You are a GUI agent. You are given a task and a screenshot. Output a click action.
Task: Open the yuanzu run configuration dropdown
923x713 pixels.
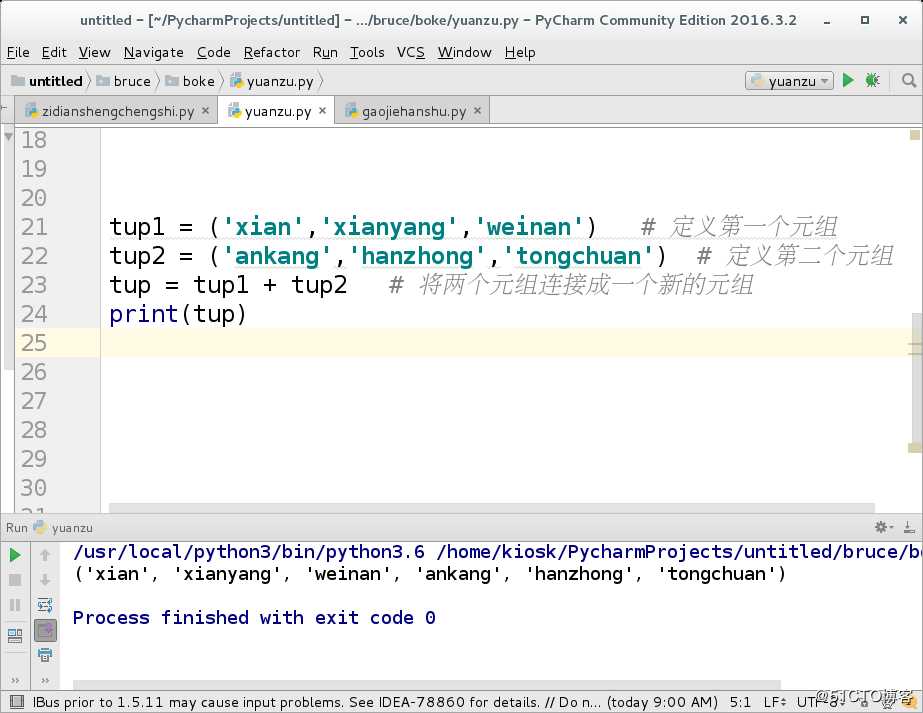click(789, 81)
